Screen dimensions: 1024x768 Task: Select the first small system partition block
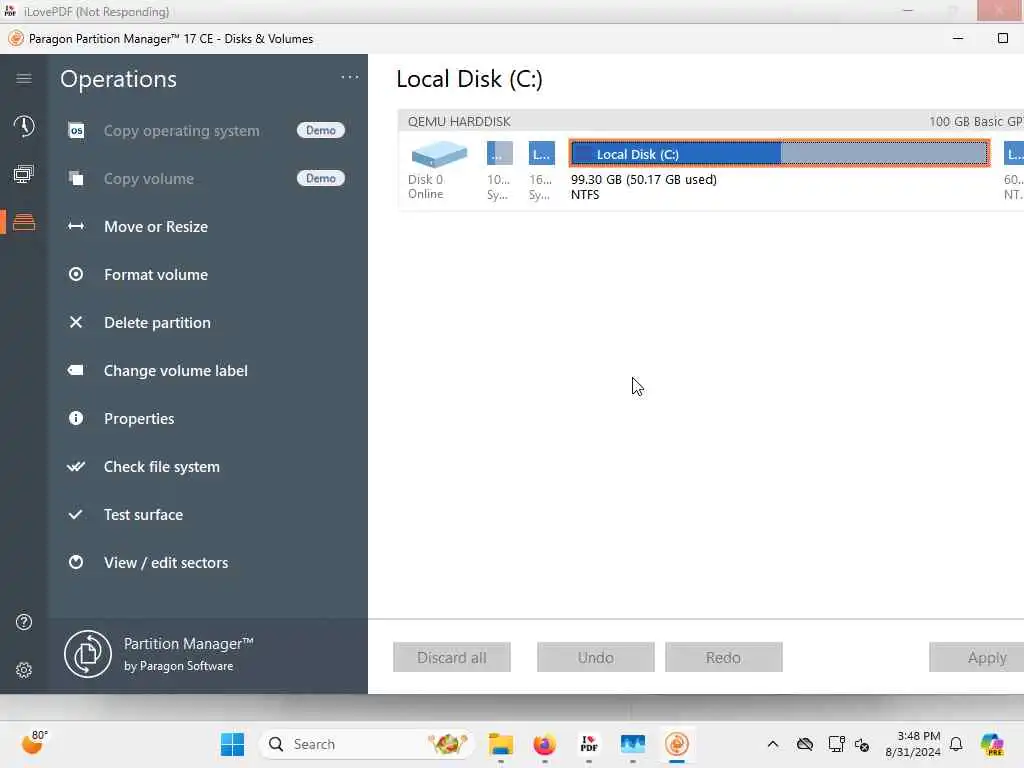click(x=500, y=153)
